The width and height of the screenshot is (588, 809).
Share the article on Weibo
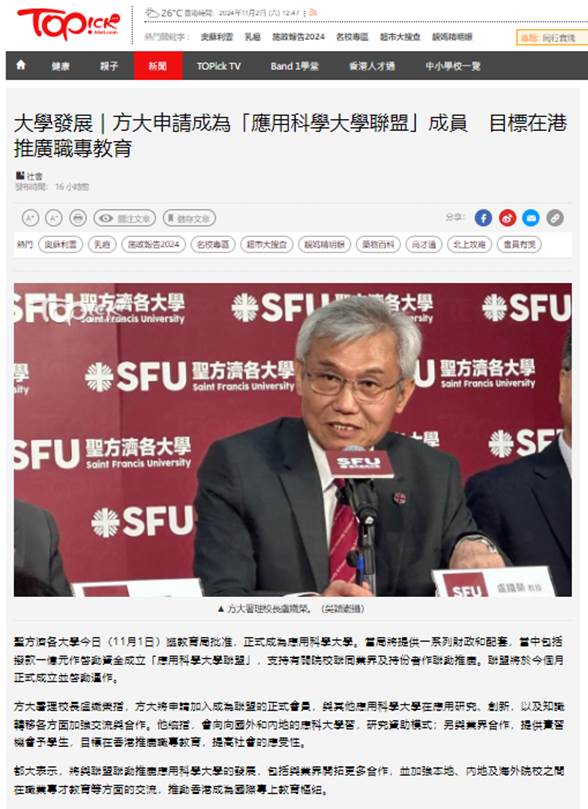click(x=507, y=218)
